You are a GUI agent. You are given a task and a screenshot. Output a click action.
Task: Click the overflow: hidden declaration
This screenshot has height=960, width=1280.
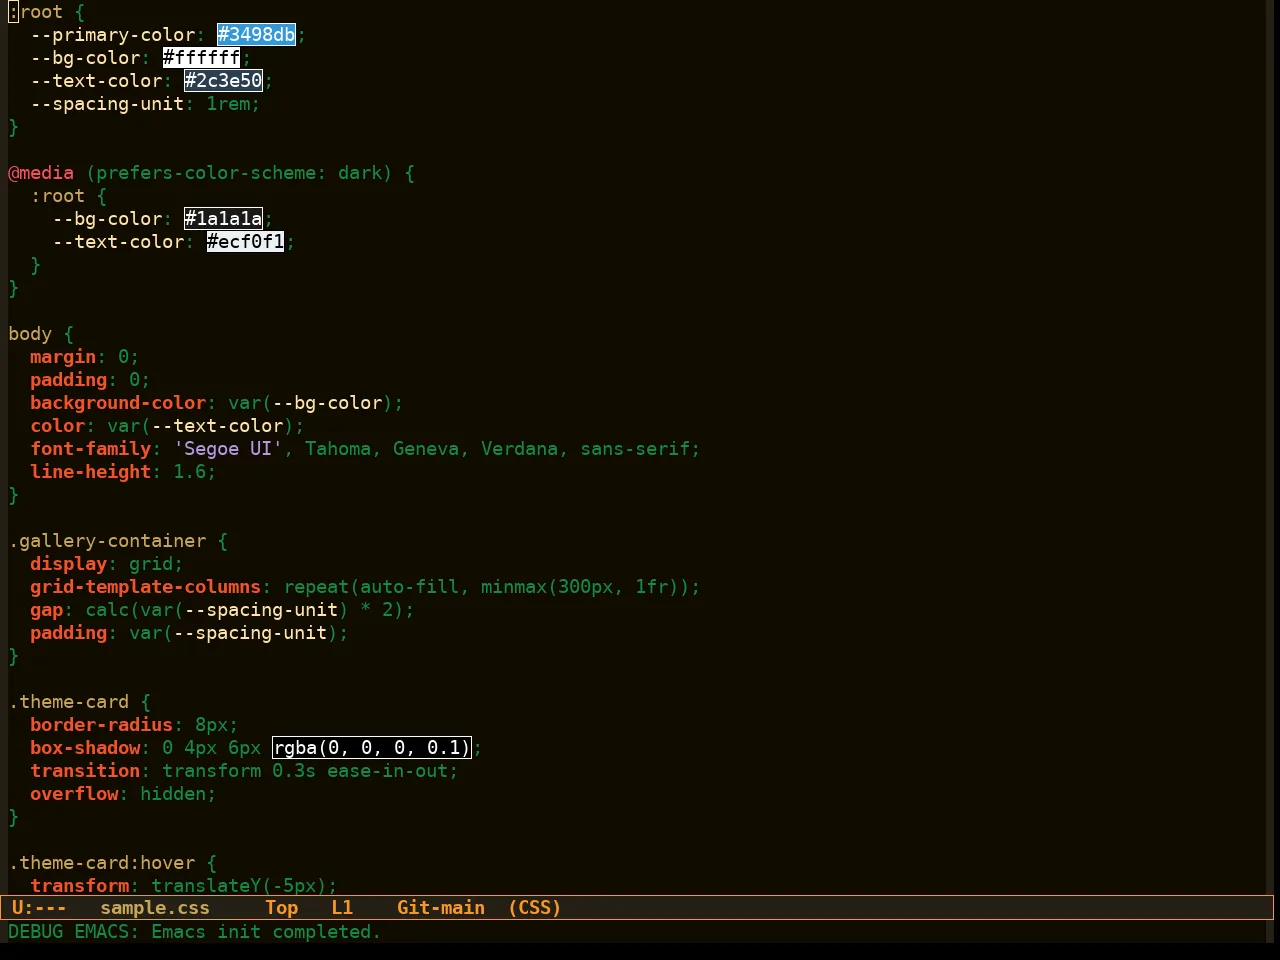(123, 794)
